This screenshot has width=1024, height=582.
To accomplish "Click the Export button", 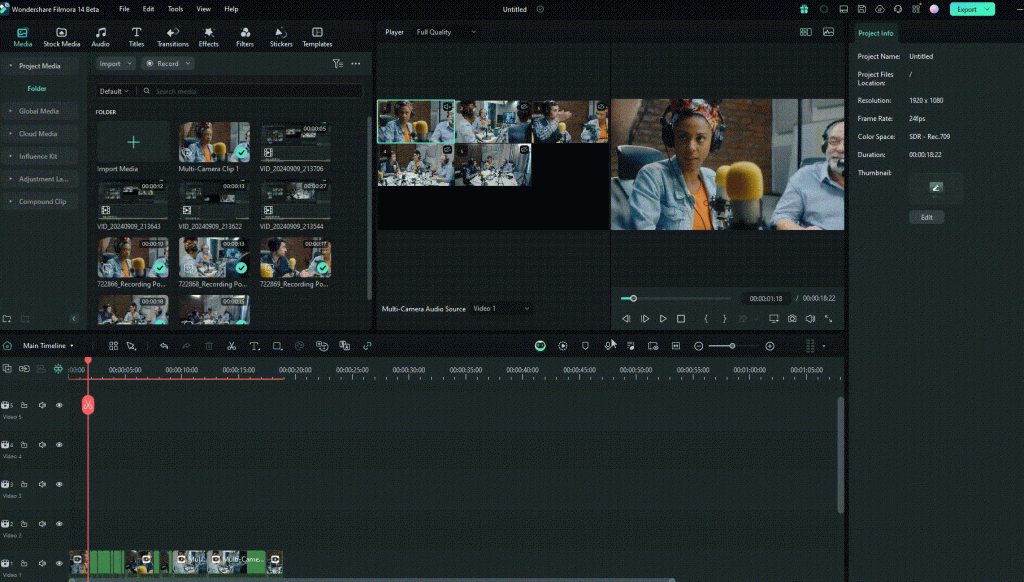I will (x=972, y=9).
